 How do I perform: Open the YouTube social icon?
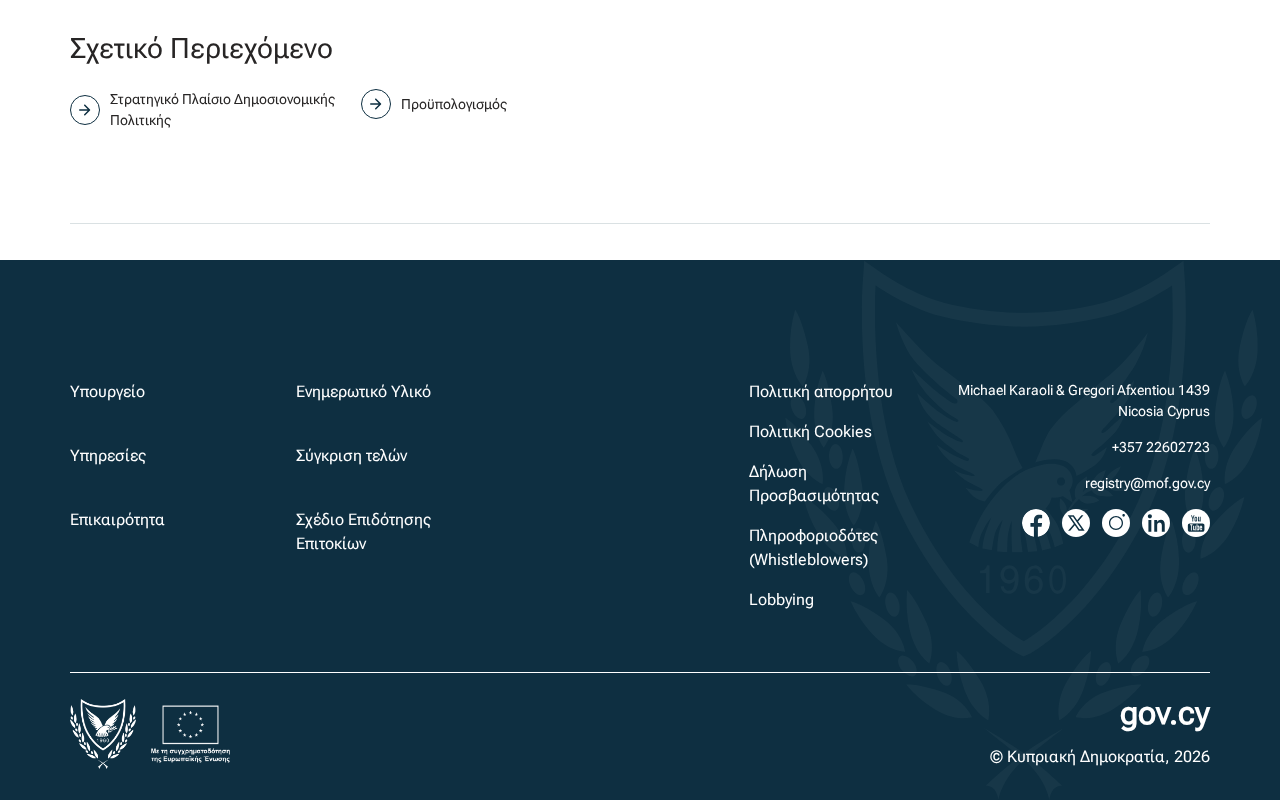1196,523
